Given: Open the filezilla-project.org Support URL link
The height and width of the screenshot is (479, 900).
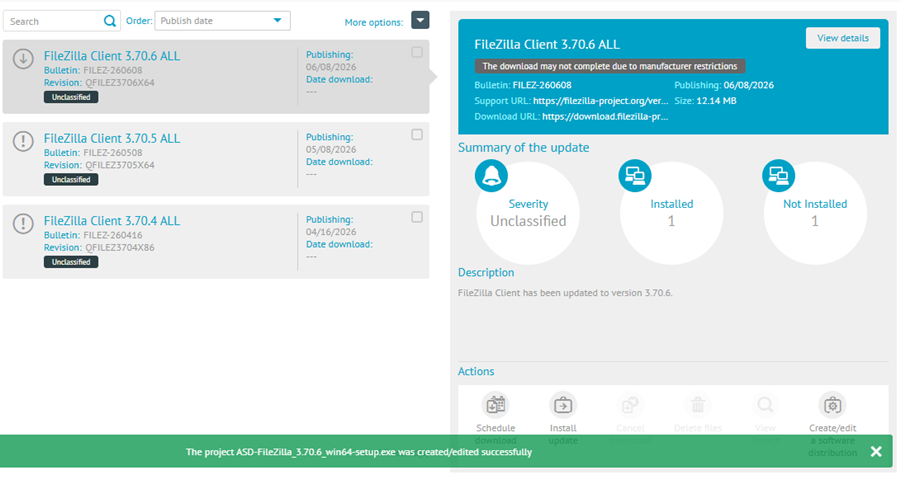Looking at the screenshot, I should click(600, 101).
